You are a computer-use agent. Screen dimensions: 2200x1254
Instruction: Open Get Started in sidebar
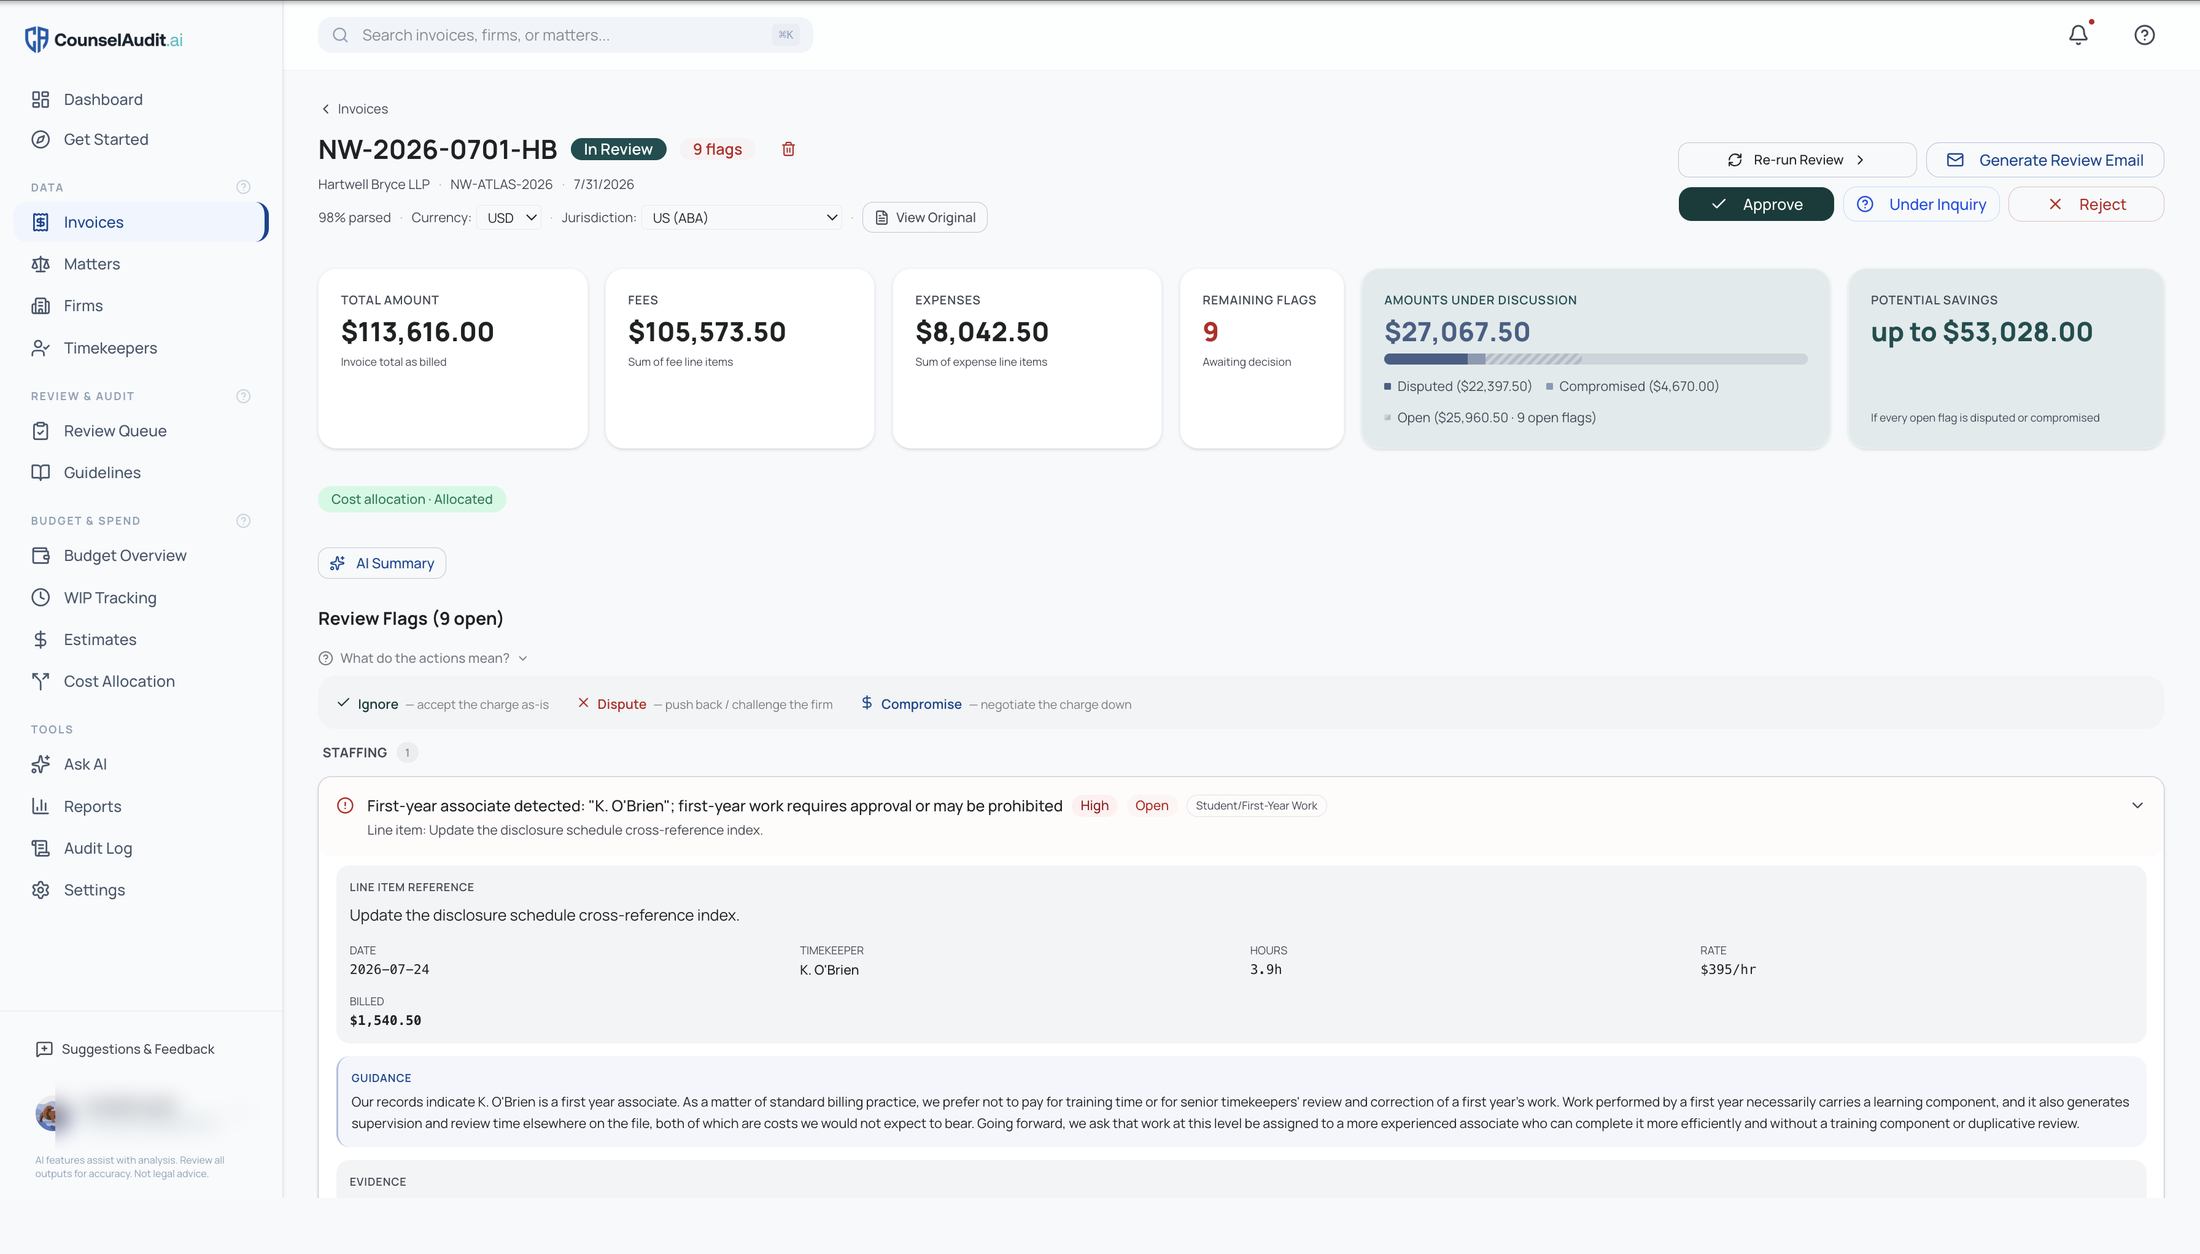click(141, 139)
